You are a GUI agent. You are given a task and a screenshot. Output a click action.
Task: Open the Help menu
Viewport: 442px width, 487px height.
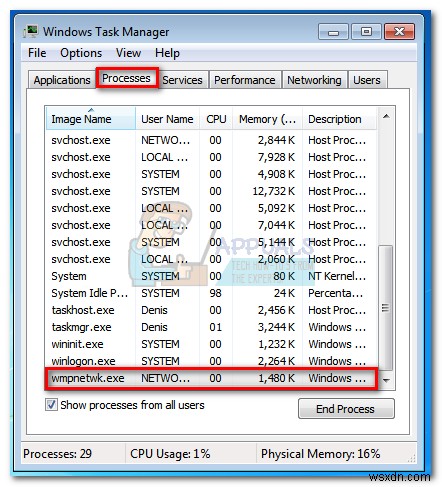(167, 53)
